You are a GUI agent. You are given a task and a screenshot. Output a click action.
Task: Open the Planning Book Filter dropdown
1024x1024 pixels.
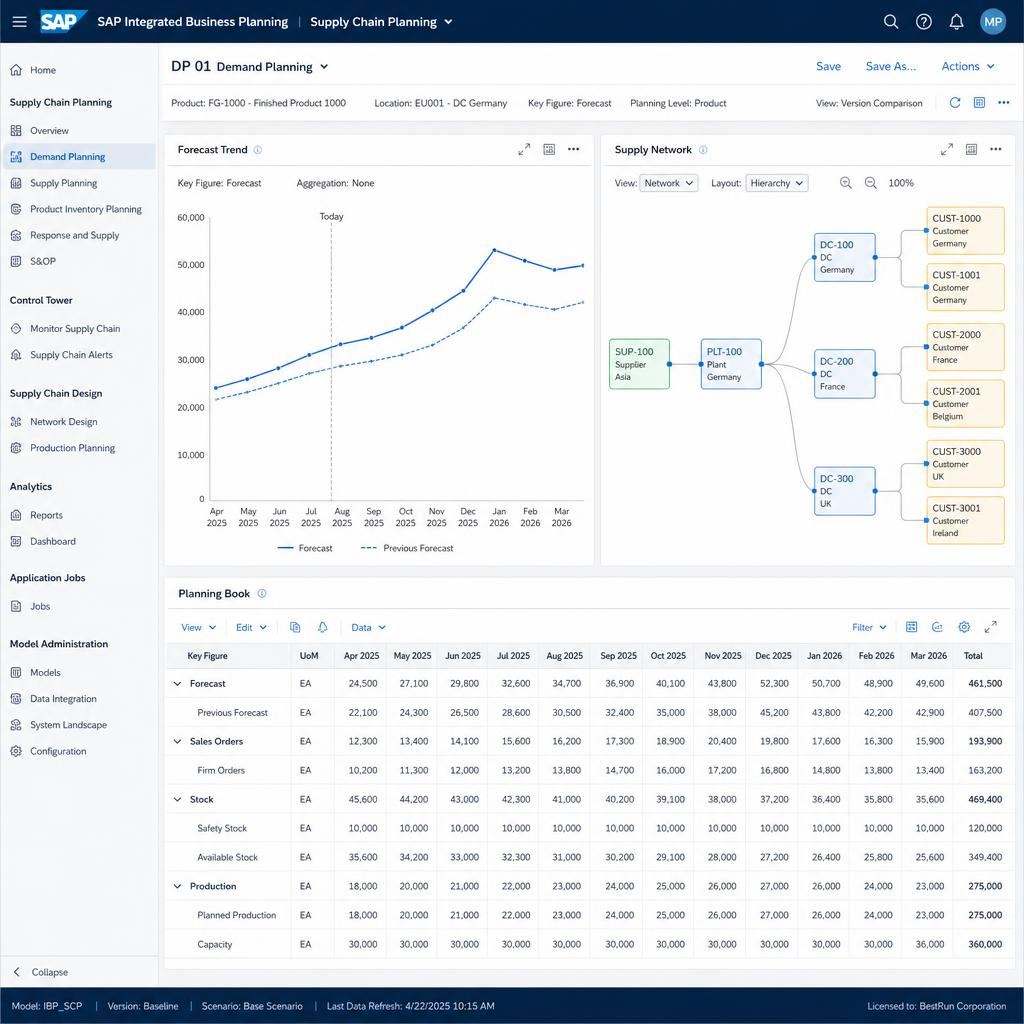tap(869, 628)
